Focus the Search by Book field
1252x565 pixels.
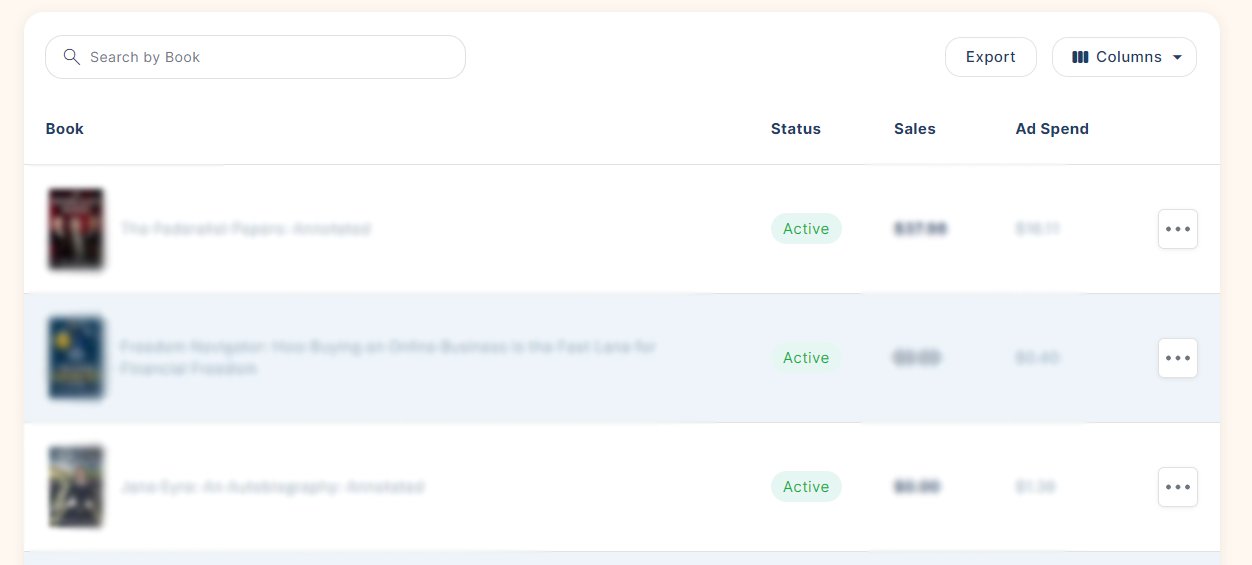(255, 57)
